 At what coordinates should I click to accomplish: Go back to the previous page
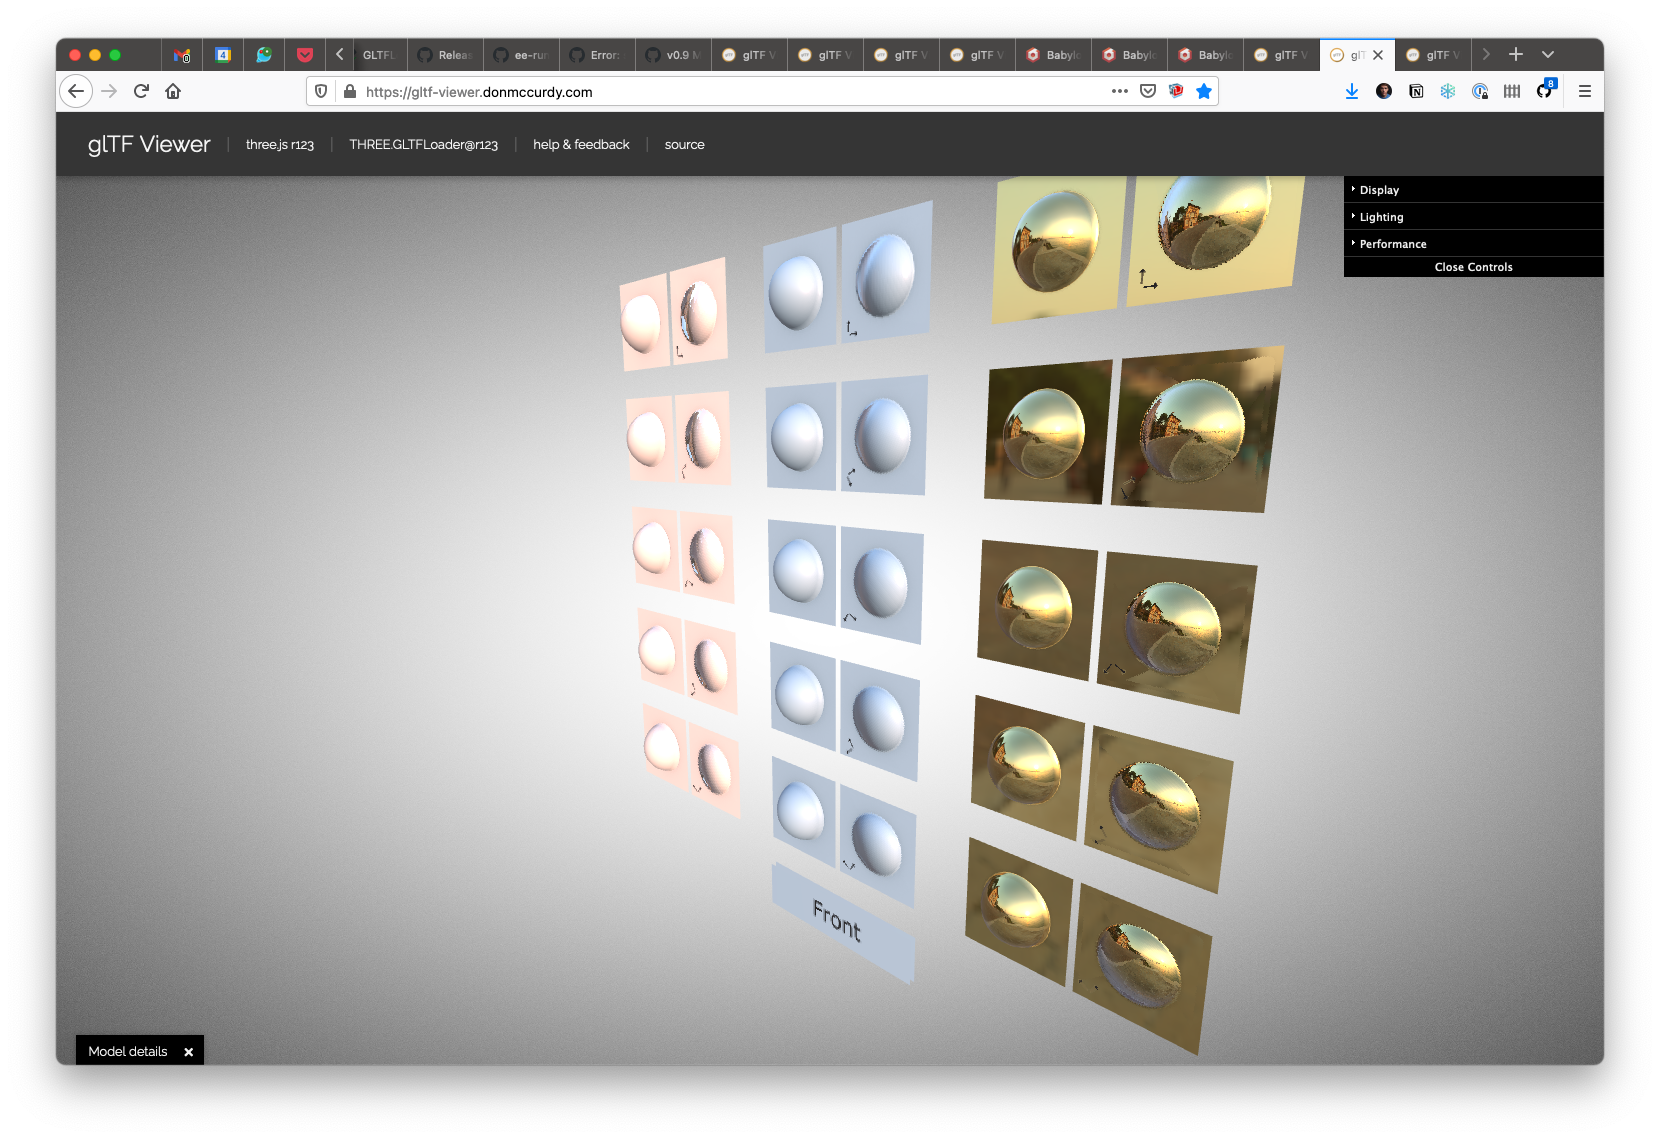click(x=76, y=91)
